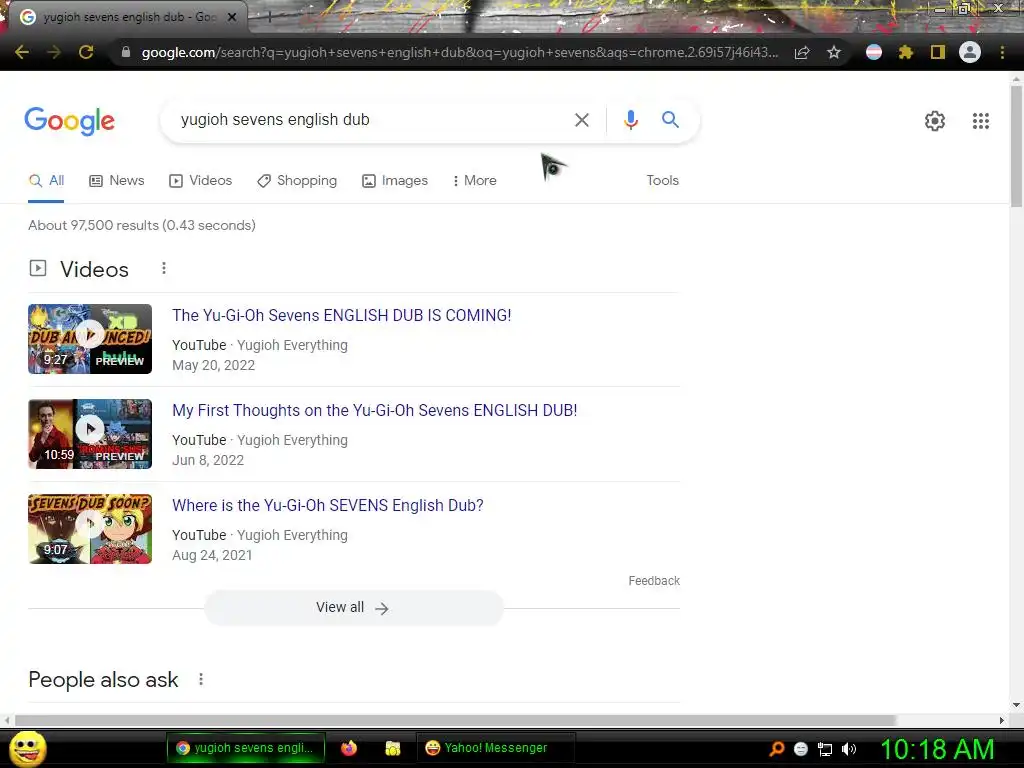Select the Chrome taskbar button yugioh sevens
The image size is (1024, 768).
(246, 748)
